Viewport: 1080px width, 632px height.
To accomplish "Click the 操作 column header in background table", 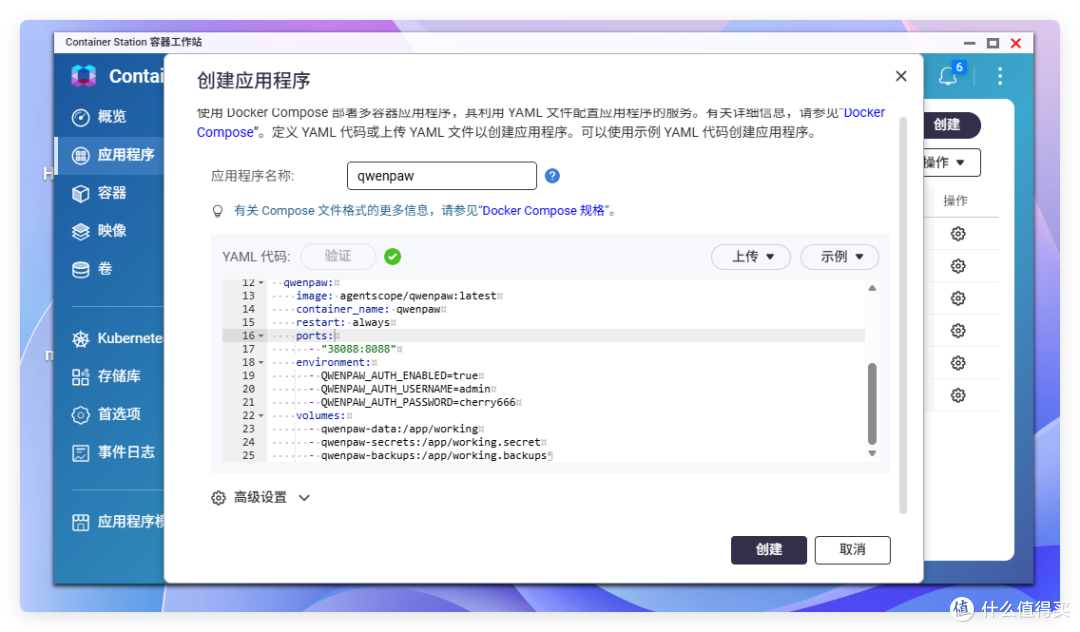I will (x=955, y=201).
